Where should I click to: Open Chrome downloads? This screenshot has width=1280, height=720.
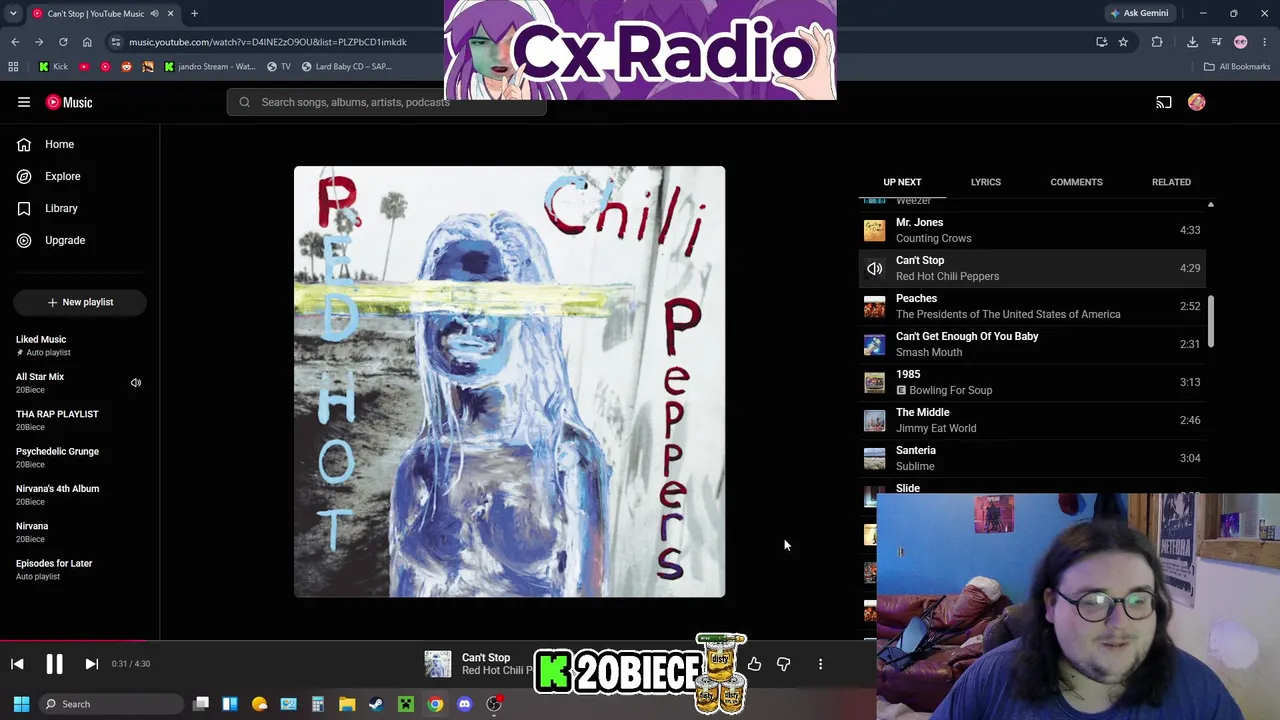click(1192, 42)
